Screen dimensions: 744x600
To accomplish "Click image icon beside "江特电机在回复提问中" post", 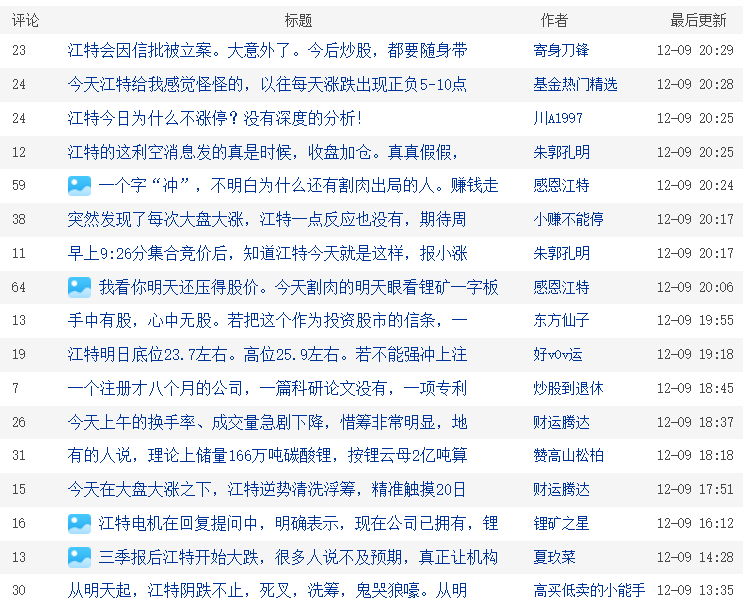I will click(79, 523).
